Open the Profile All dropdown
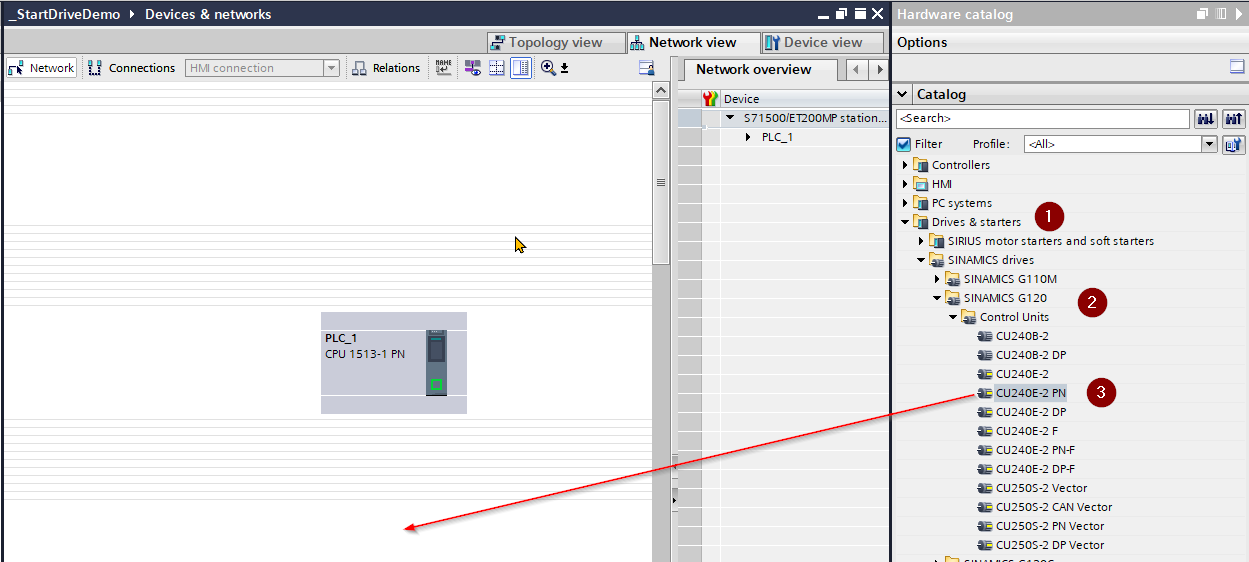 point(1209,144)
